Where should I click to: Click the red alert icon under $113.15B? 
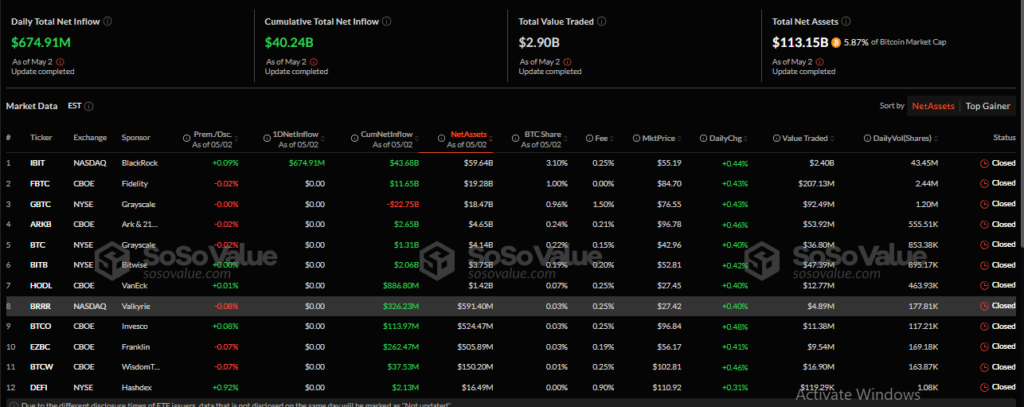821,62
